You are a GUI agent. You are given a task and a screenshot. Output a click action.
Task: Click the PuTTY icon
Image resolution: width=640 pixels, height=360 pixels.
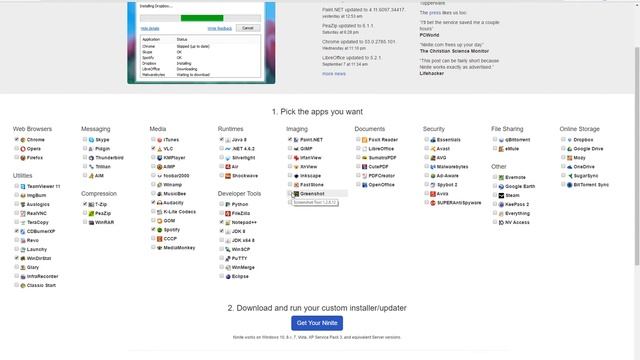(x=228, y=258)
